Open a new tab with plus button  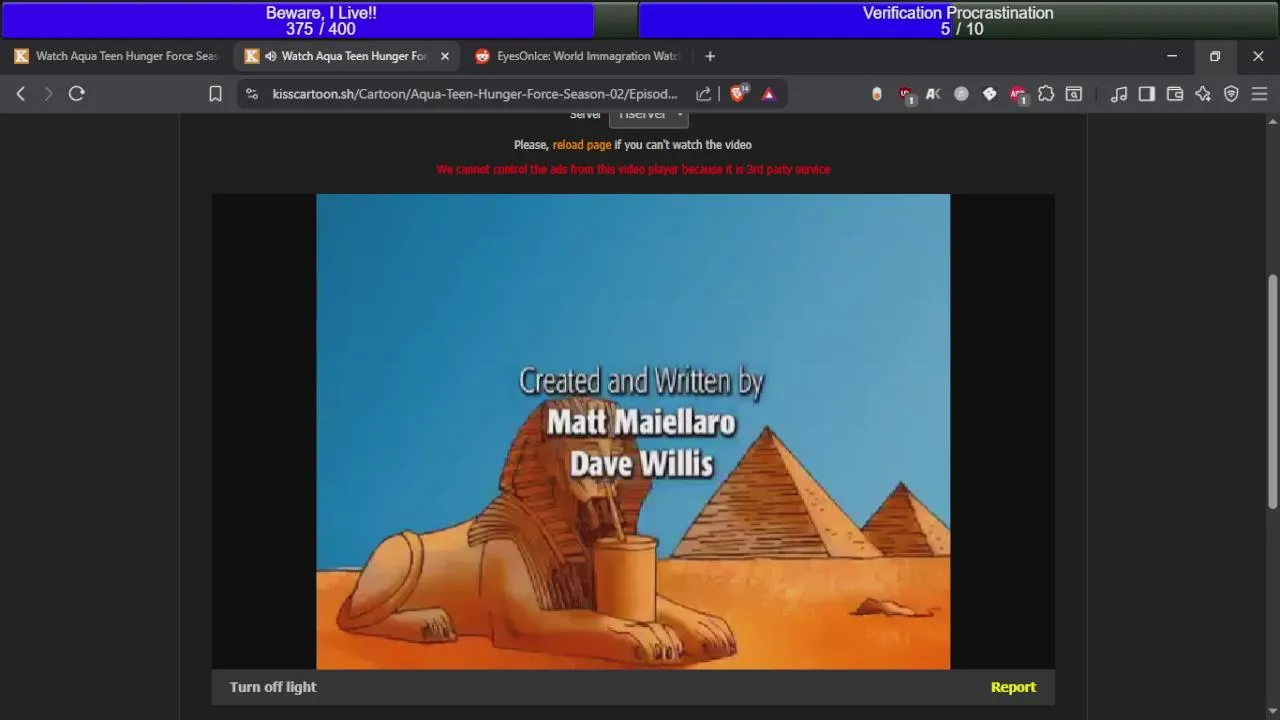coord(710,56)
